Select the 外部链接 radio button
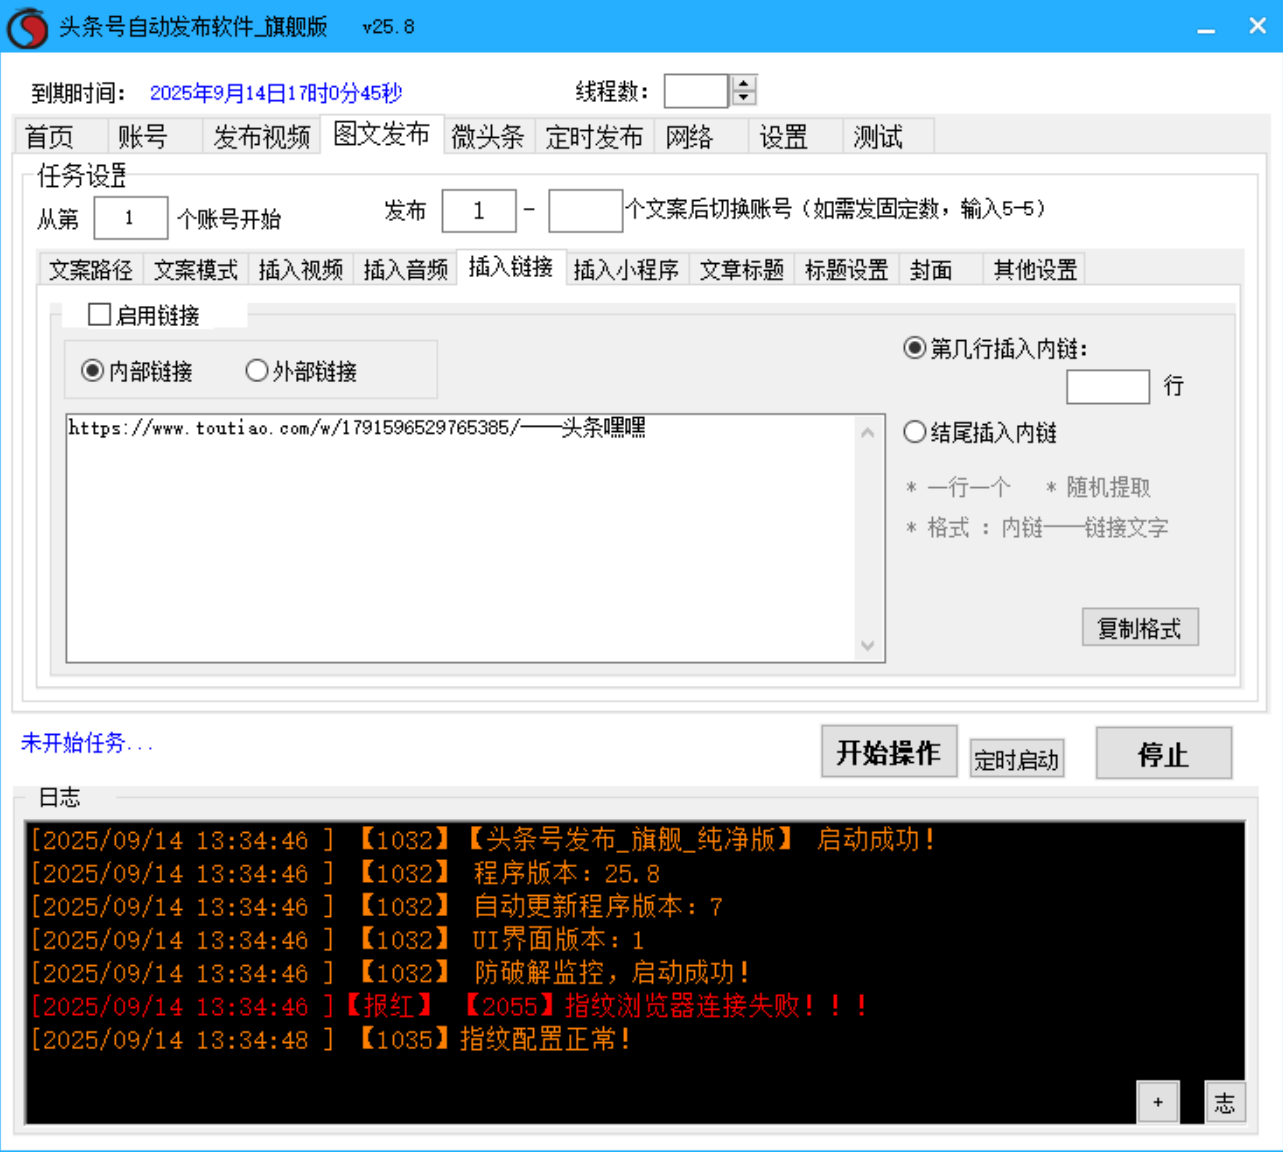This screenshot has width=1283, height=1152. pos(257,370)
